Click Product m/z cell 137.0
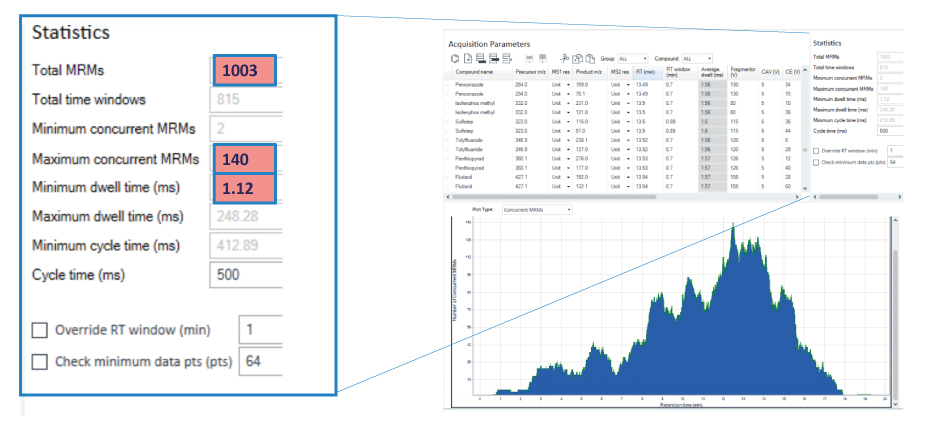Image resolution: width=940 pixels, height=431 pixels. [x=582, y=149]
